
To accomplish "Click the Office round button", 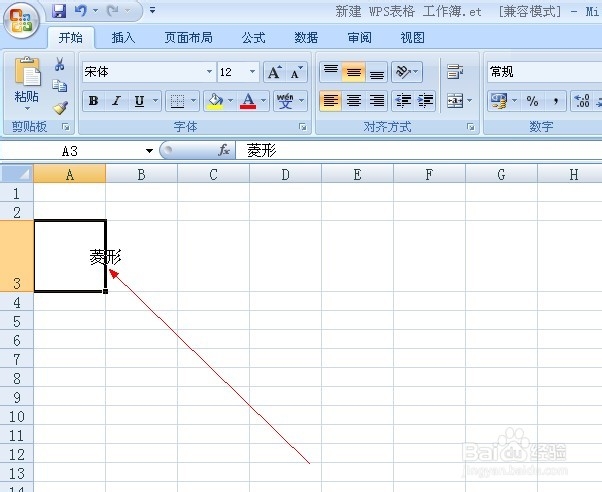I will coord(21,19).
